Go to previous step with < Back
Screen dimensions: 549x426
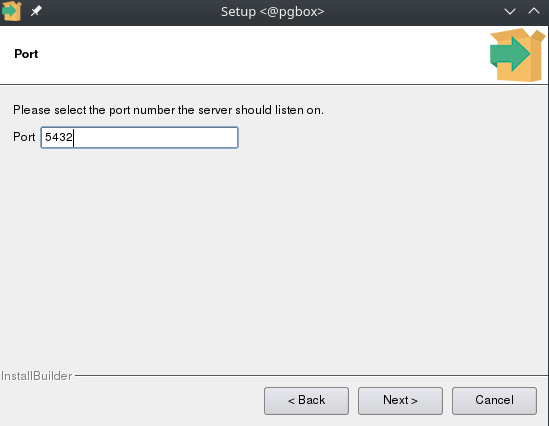[x=306, y=400]
